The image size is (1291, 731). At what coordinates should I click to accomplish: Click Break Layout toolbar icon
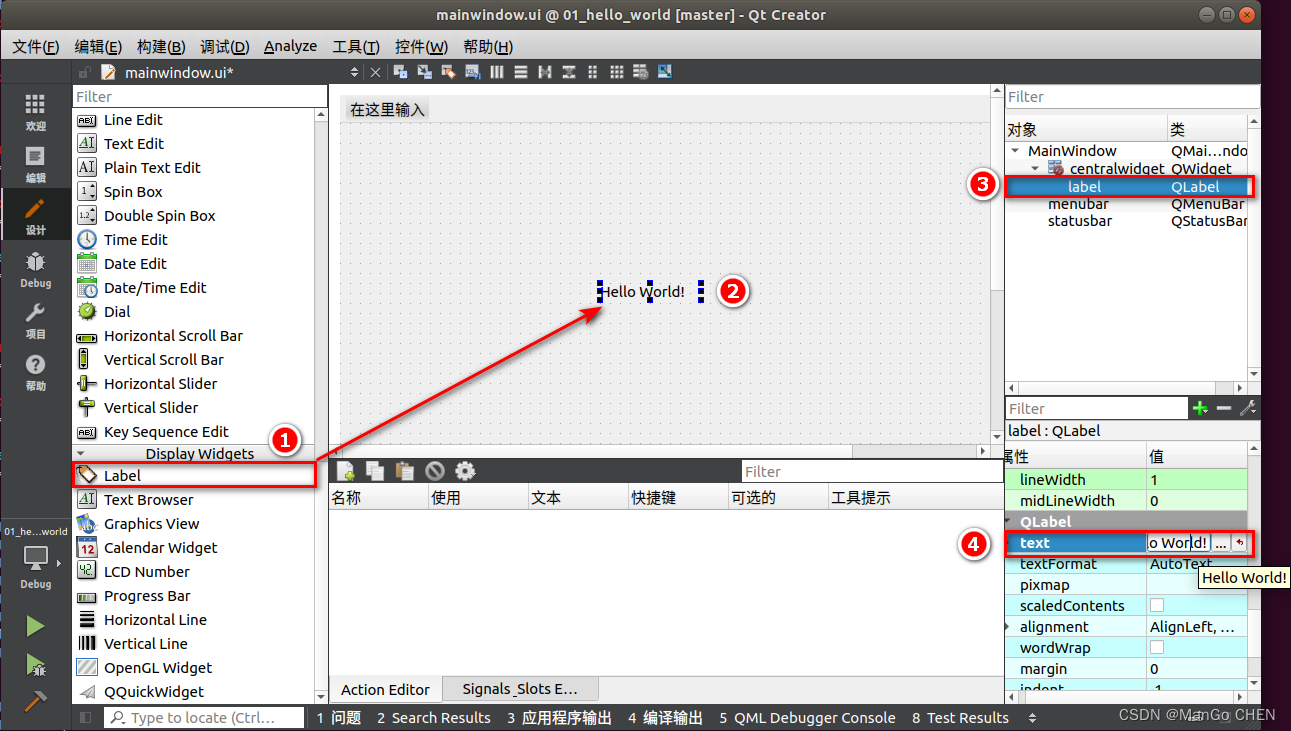pyautogui.click(x=641, y=72)
